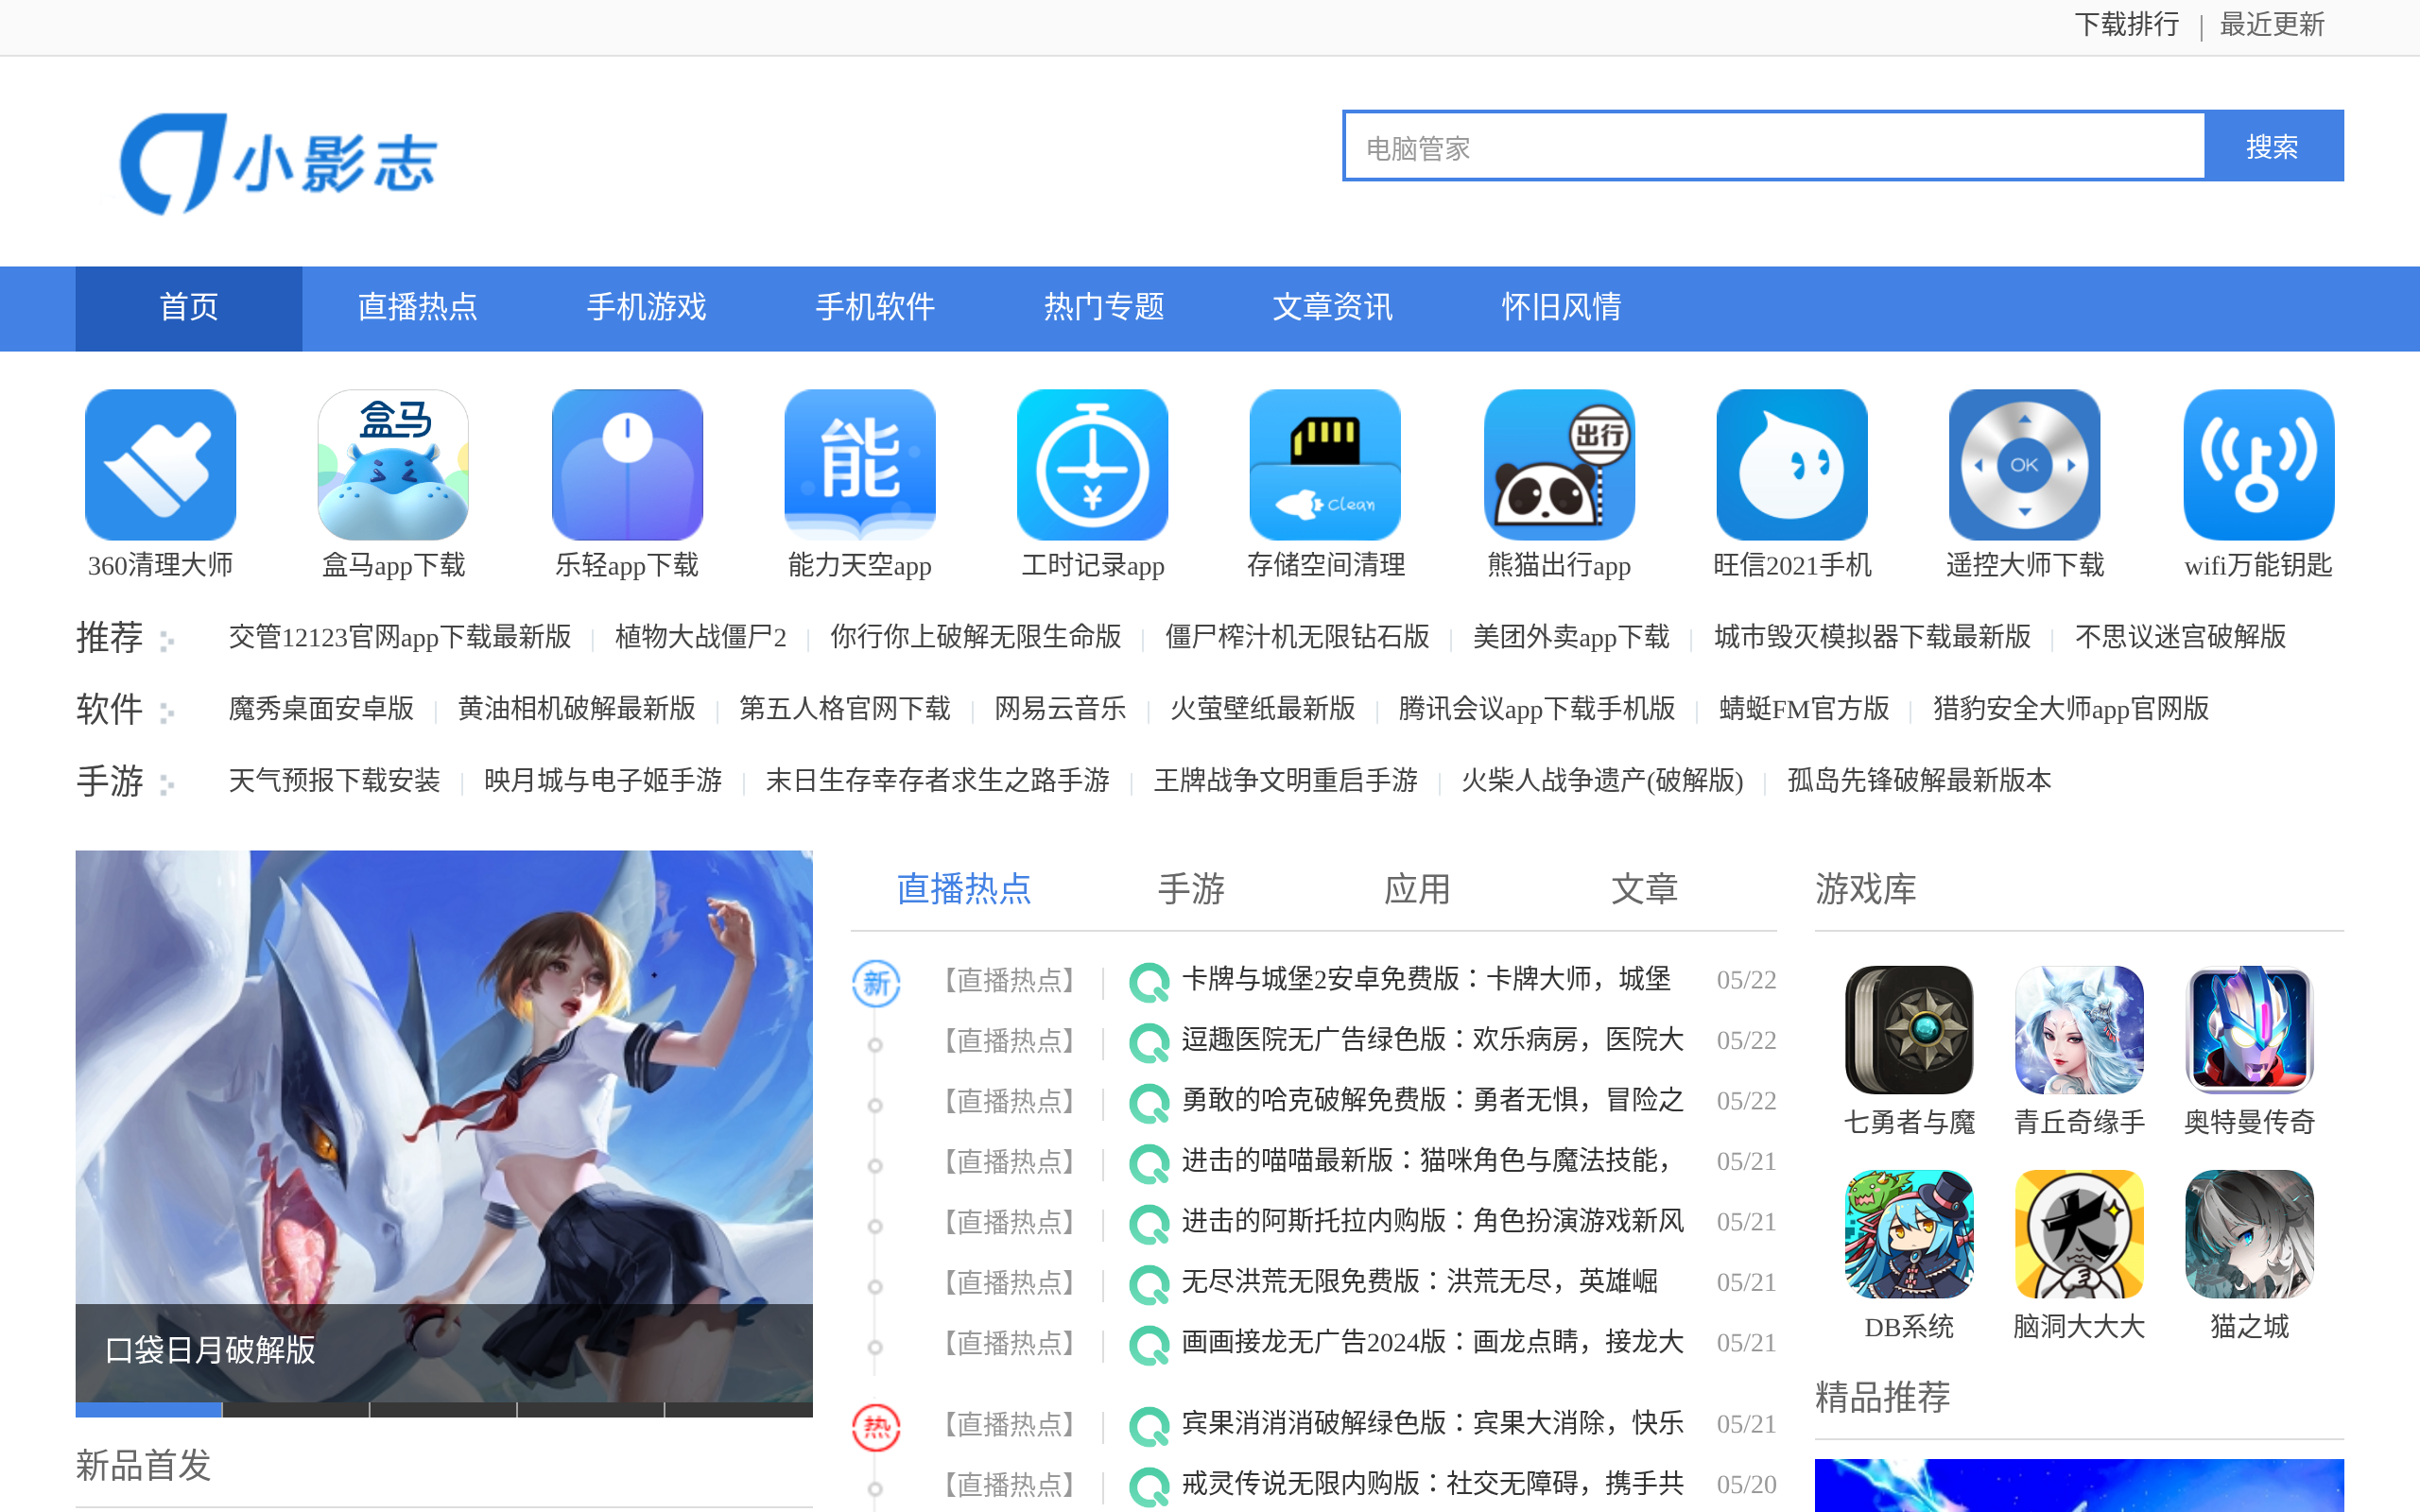The image size is (2420, 1512).
Task: Open the 怀旧风情 navigation item
Action: [x=1561, y=308]
